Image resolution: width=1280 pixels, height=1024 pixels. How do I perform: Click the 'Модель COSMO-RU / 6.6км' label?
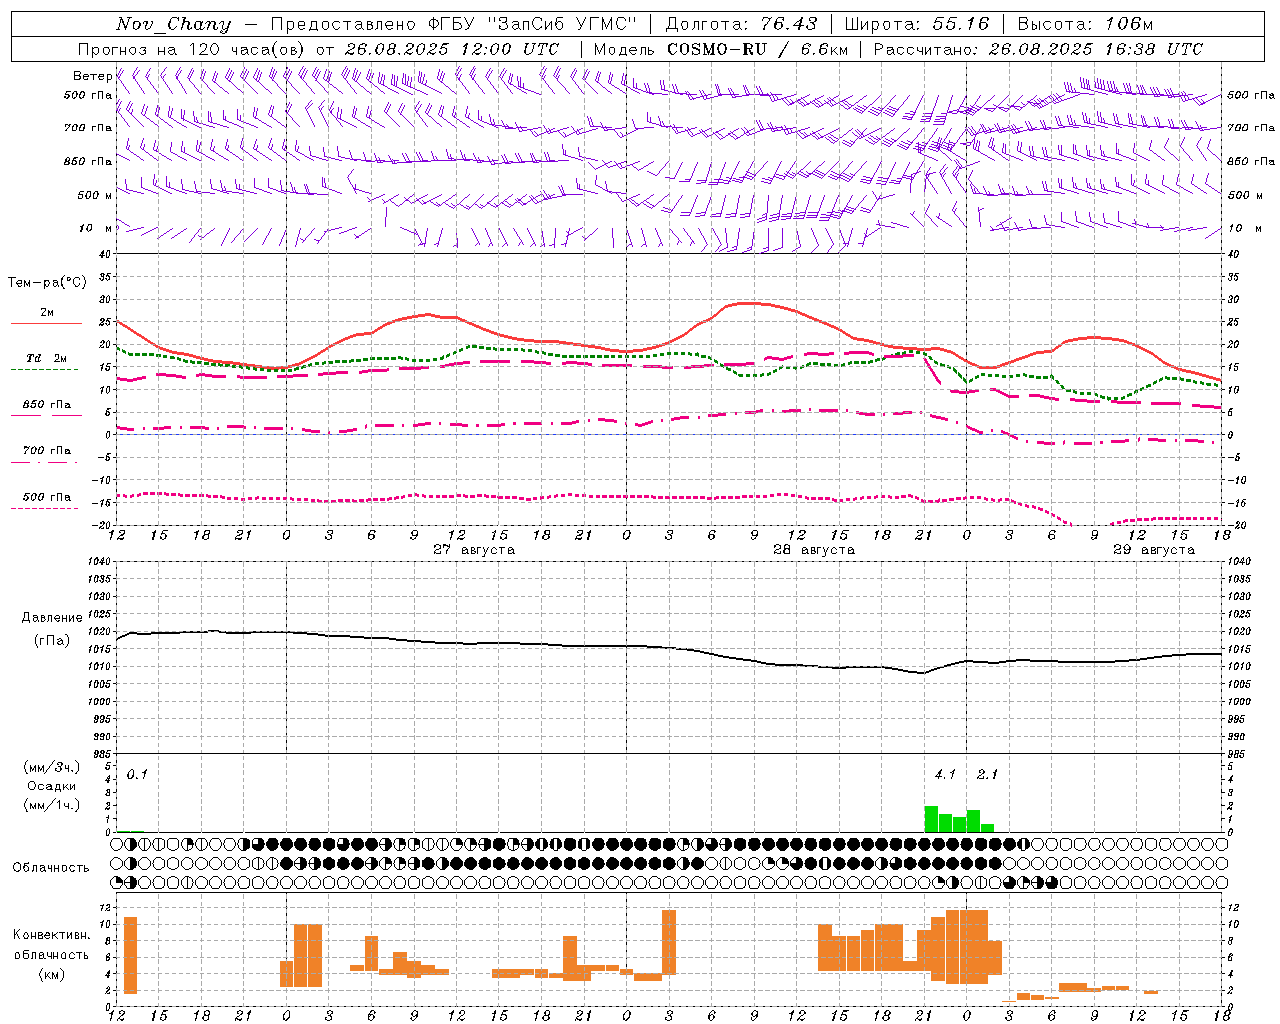click(x=721, y=49)
